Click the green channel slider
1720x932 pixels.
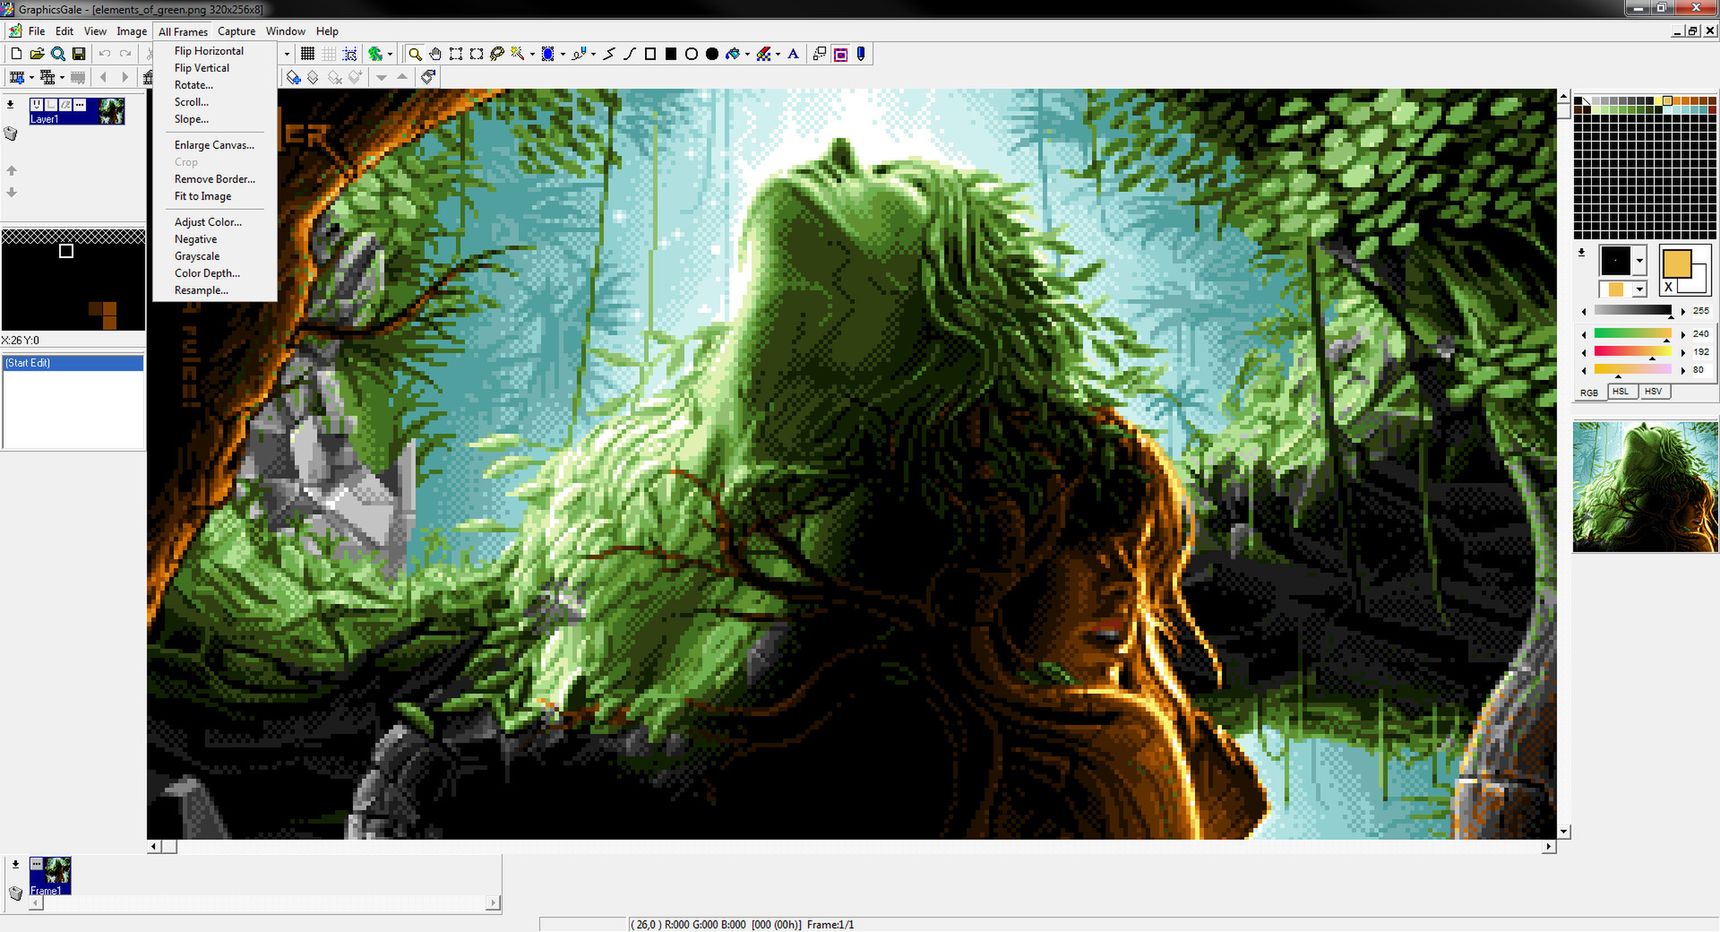(1633, 351)
